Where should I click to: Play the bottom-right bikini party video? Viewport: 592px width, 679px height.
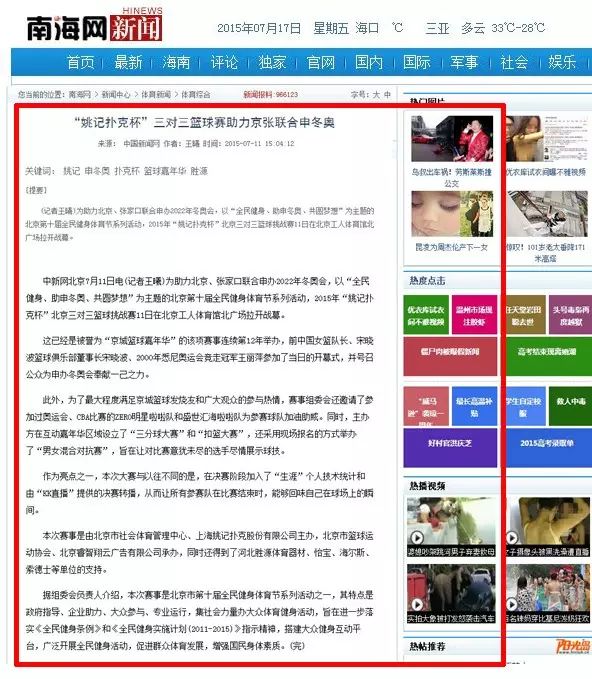tap(548, 594)
